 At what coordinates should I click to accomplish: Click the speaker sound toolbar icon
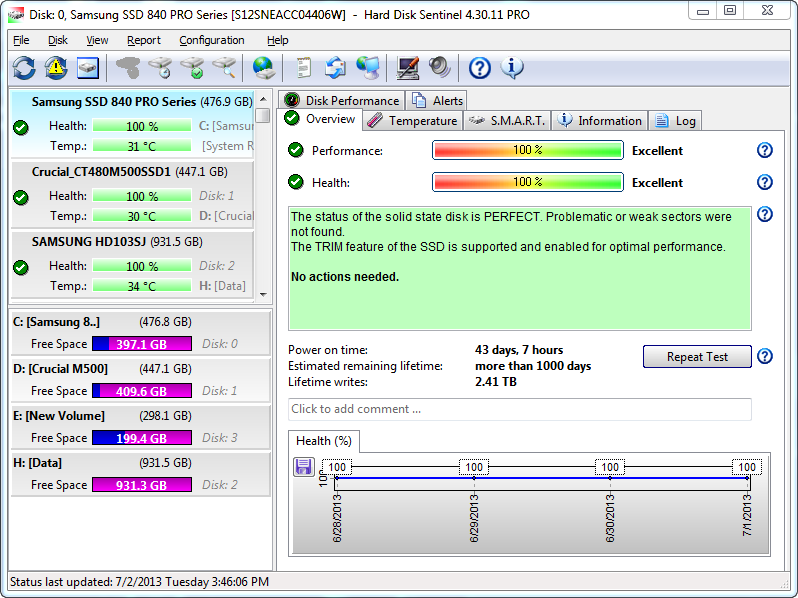pos(439,68)
